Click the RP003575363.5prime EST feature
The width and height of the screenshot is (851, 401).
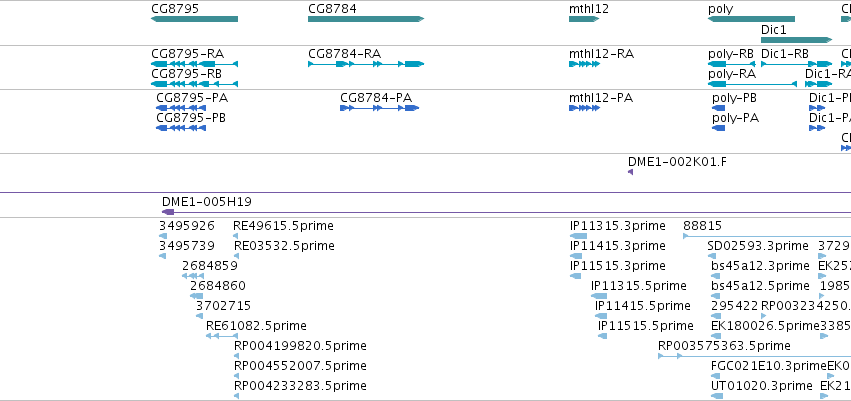pyautogui.click(x=754, y=356)
